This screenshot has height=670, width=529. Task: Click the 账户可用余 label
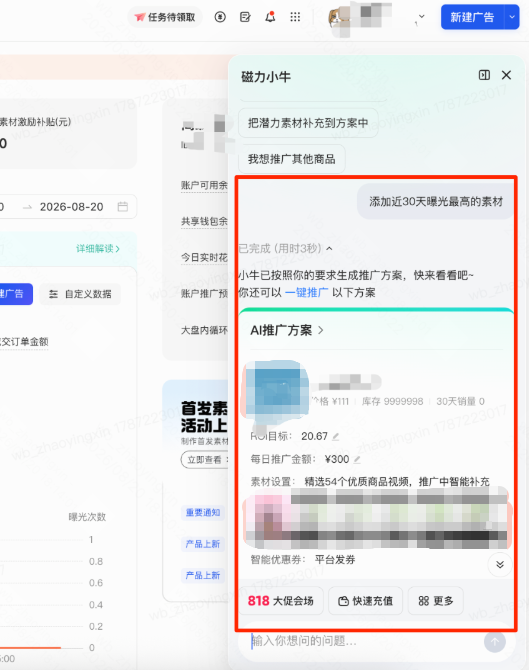204,185
